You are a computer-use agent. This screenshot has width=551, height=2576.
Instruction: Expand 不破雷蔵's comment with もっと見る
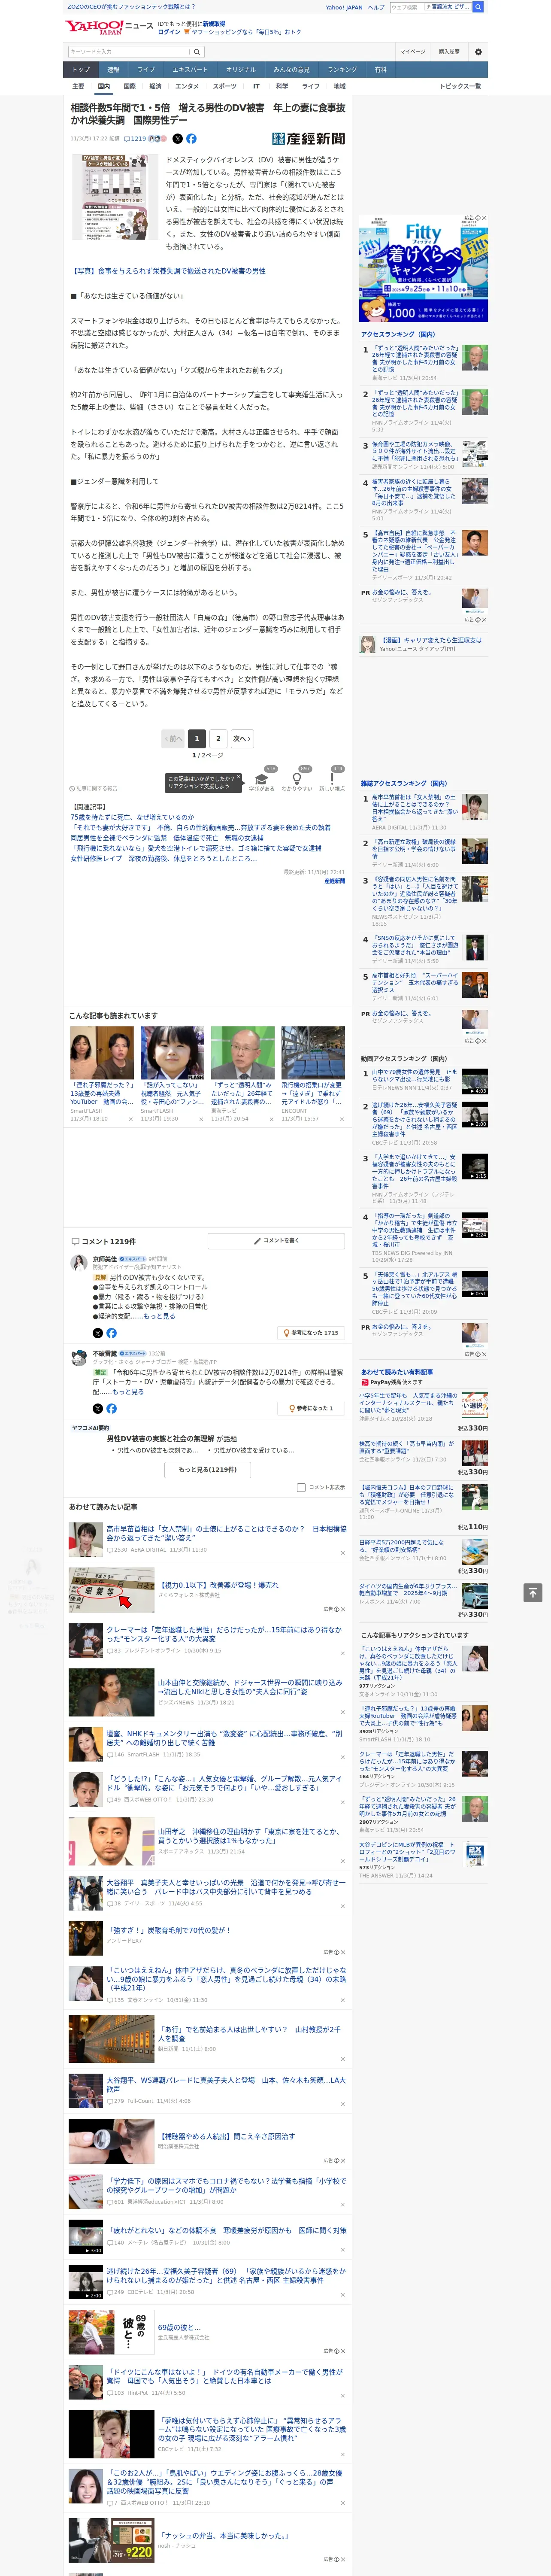(x=128, y=1391)
